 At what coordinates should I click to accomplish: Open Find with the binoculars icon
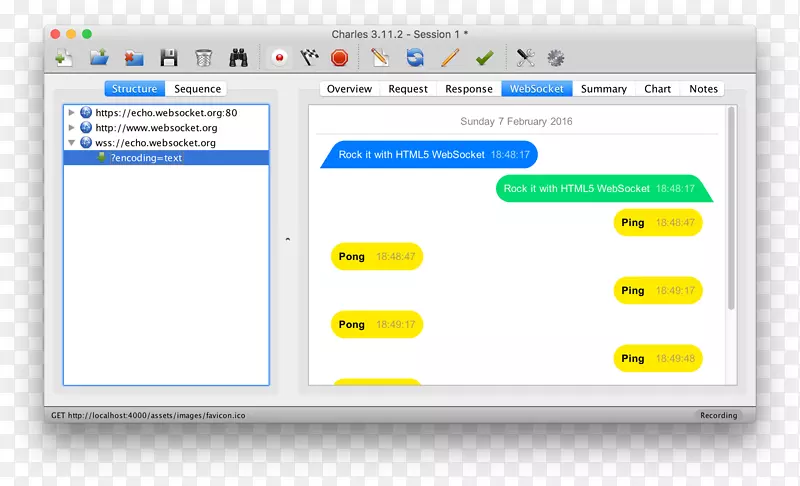pos(238,58)
